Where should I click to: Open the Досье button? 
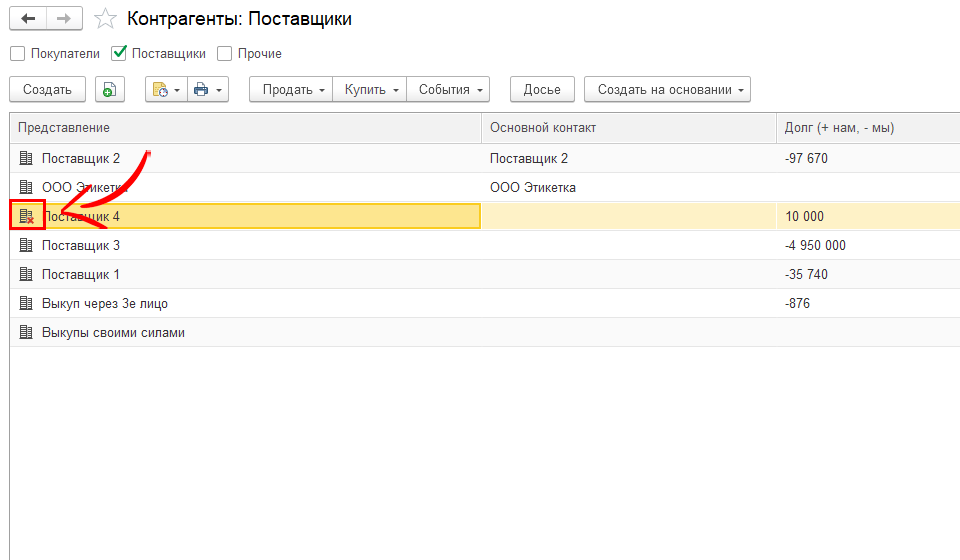542,90
